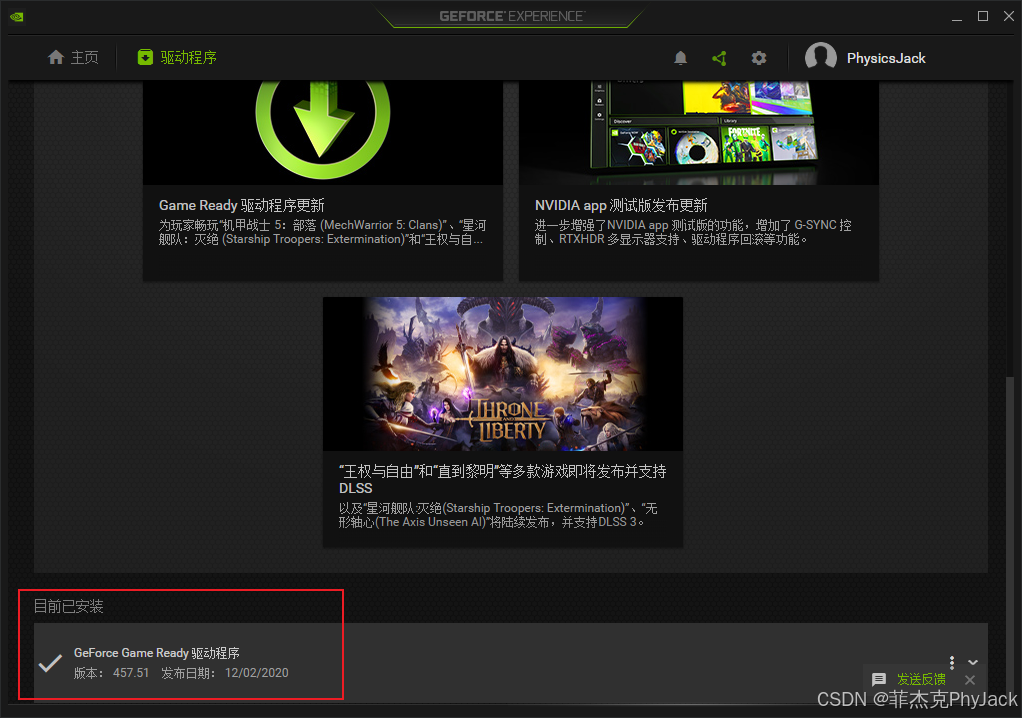Click the green share icon
Image resolution: width=1022 pixels, height=718 pixels.
720,58
